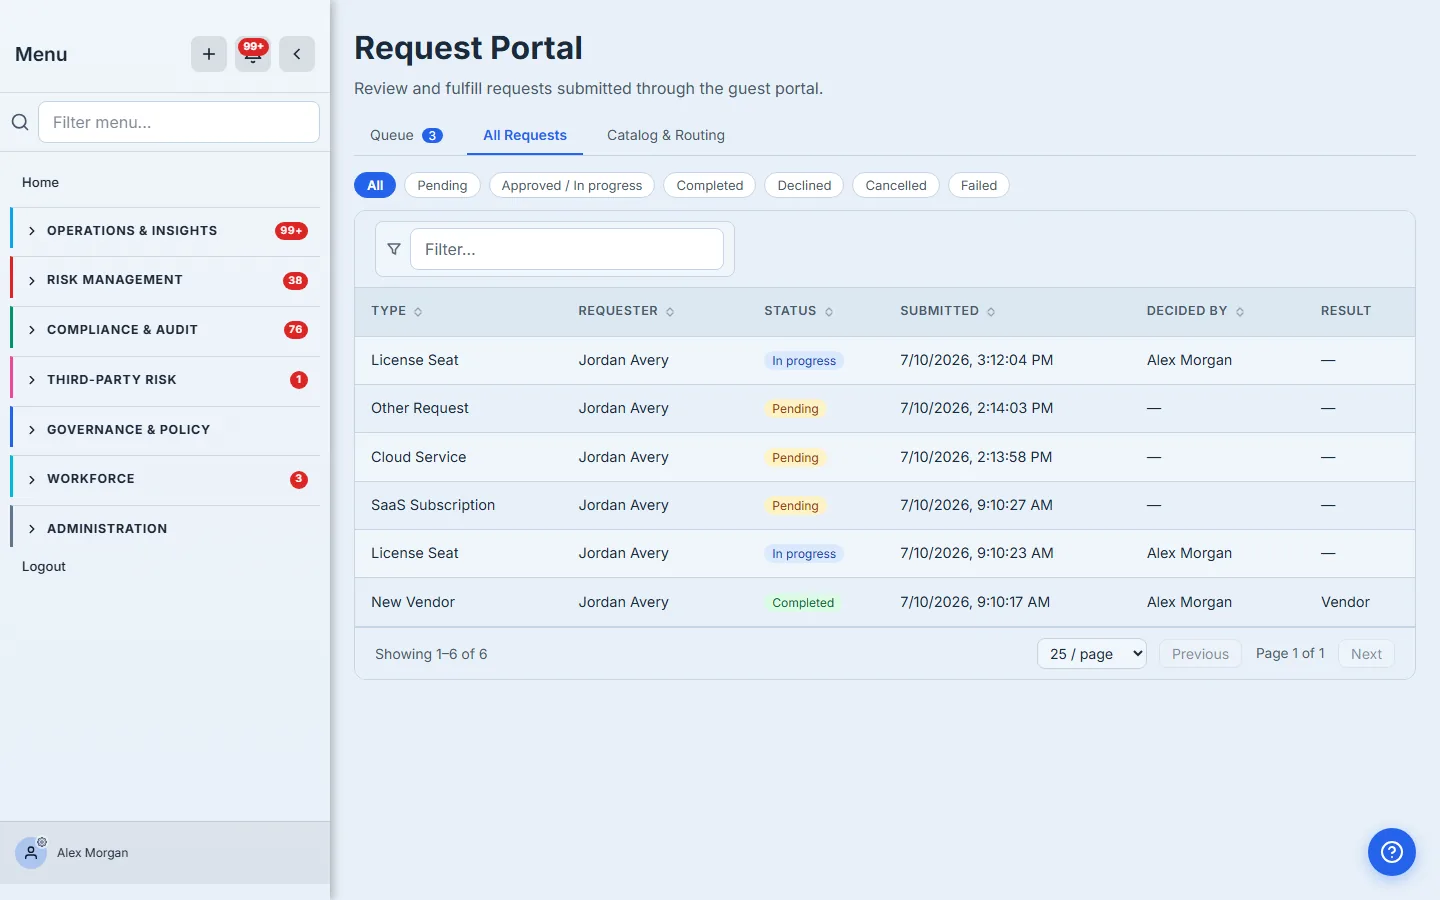Filter by Cancelled status chip
This screenshot has height=900, width=1440.
[x=896, y=185]
